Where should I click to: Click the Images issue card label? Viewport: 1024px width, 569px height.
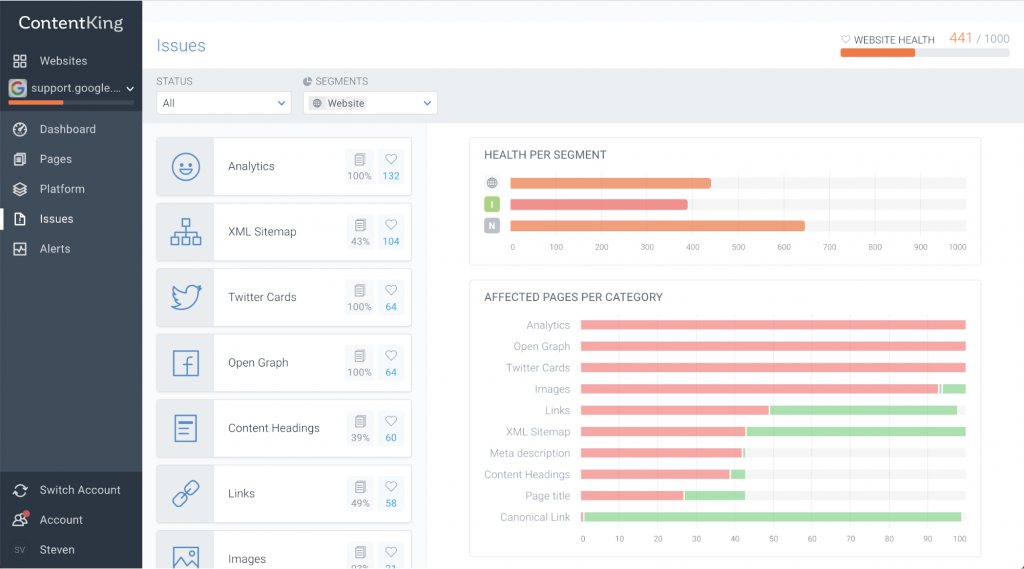click(x=247, y=559)
